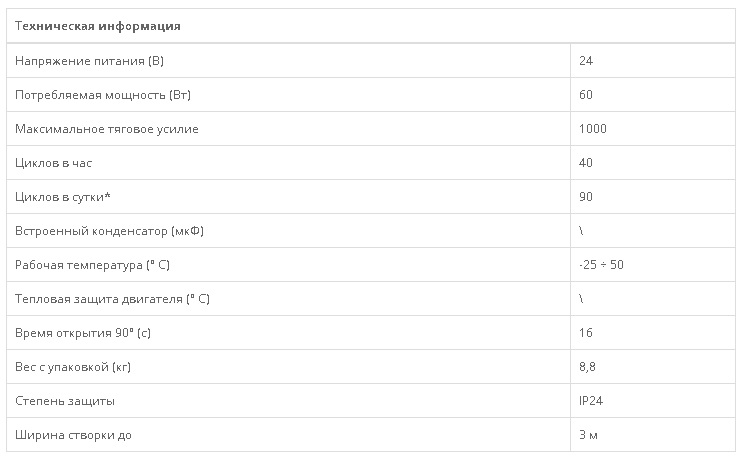Select the "Время открытия 90° (с)" label
744x460 pixels.
click(83, 333)
